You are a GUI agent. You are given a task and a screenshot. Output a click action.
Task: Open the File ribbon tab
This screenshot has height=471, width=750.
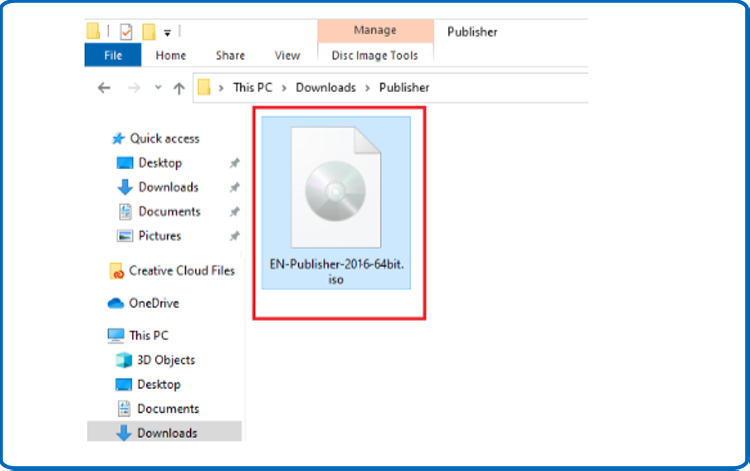[113, 55]
